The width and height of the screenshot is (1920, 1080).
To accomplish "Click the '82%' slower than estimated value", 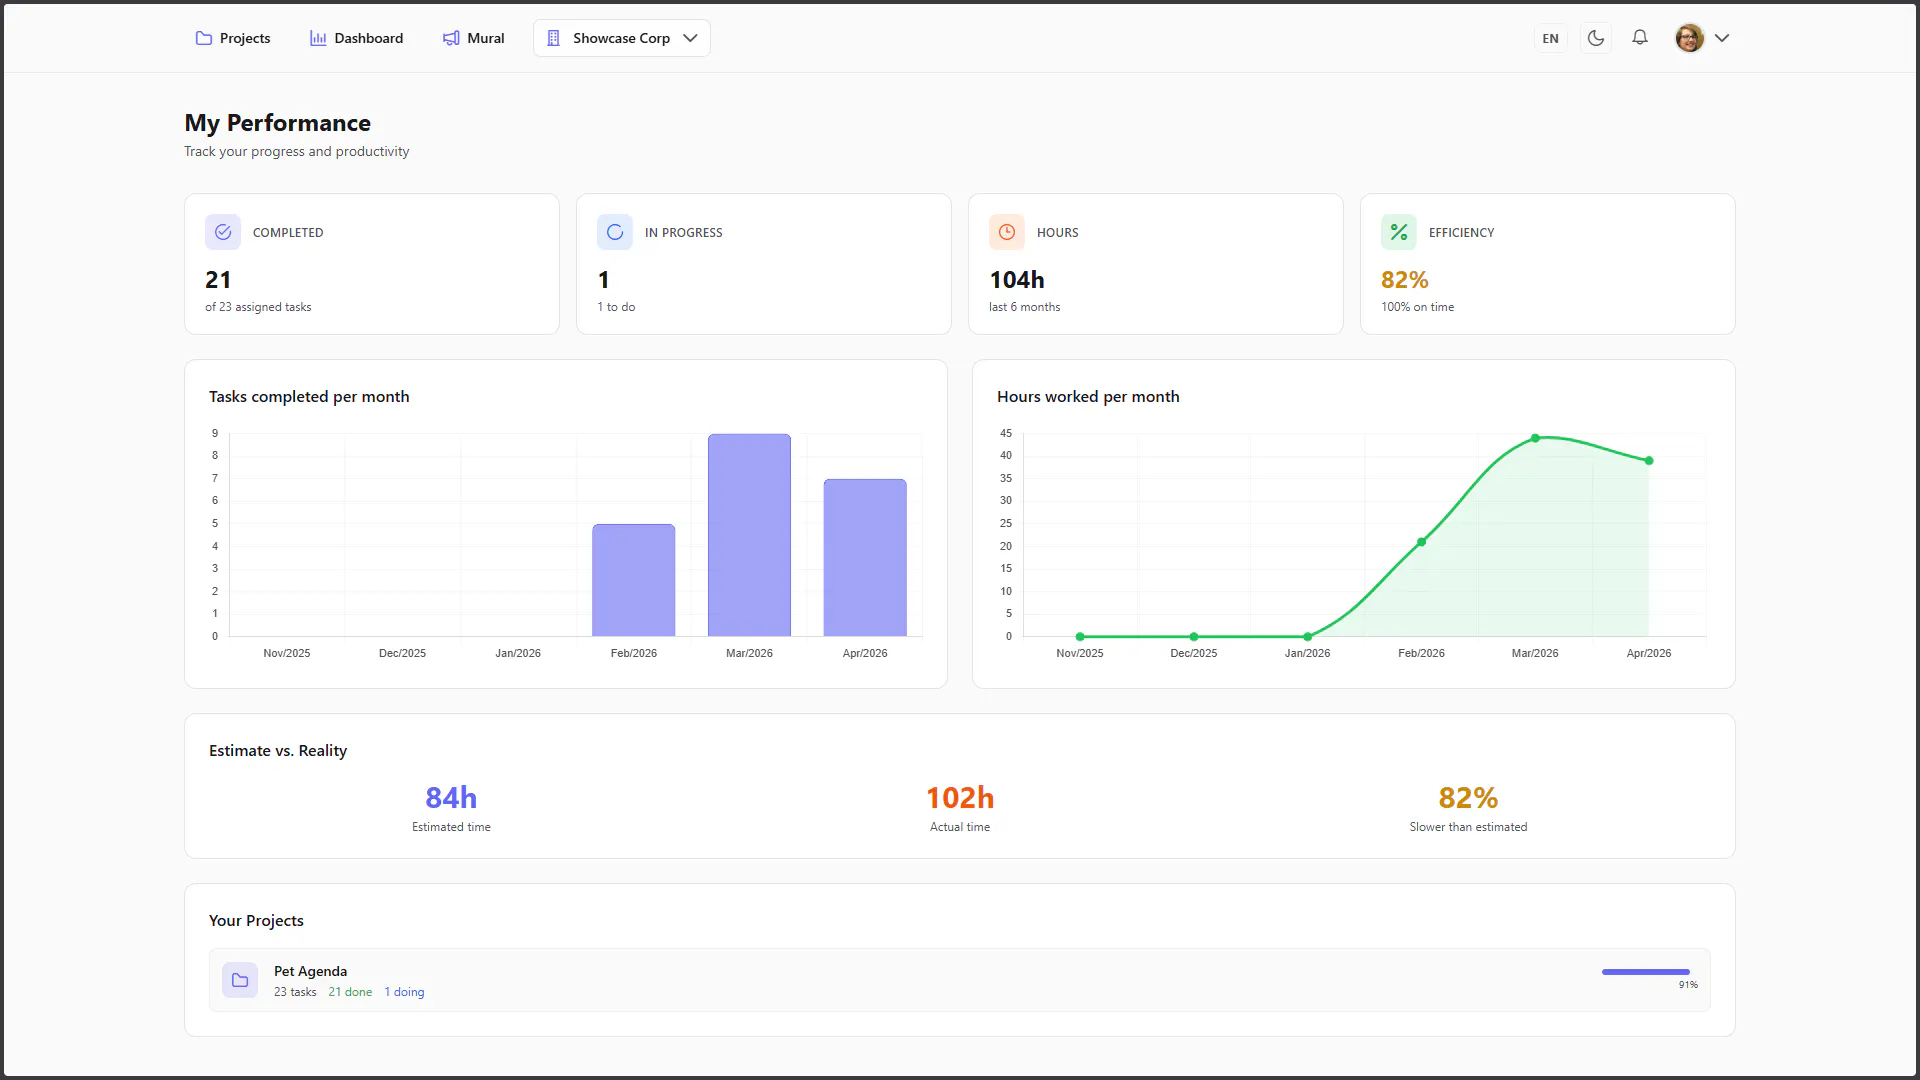I will tap(1468, 798).
